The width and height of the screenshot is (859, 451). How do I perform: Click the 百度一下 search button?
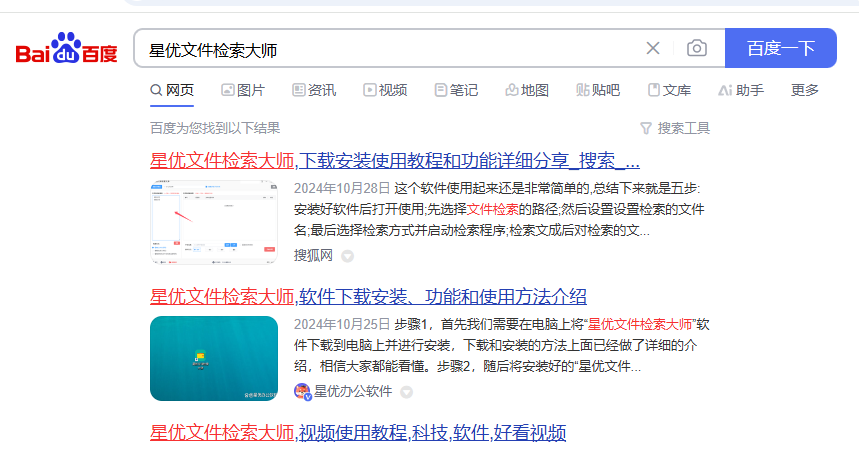781,48
